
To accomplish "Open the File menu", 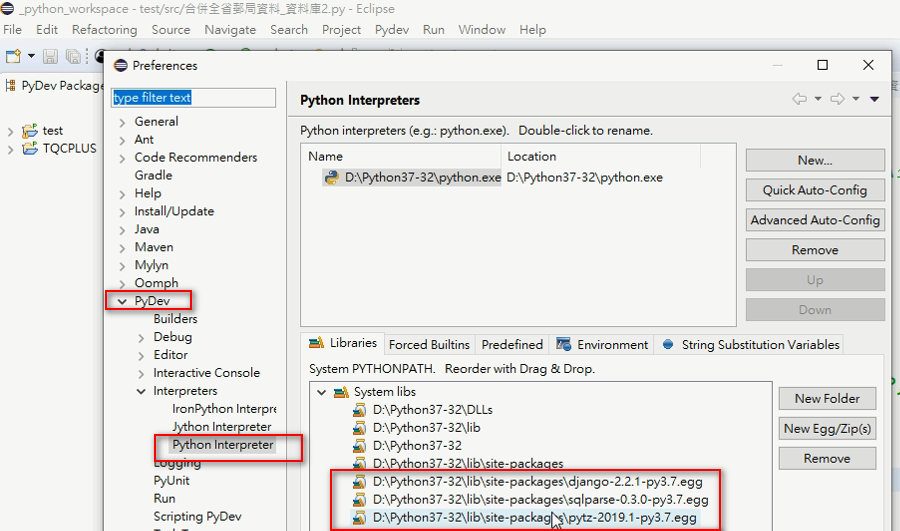I will click(x=13, y=29).
